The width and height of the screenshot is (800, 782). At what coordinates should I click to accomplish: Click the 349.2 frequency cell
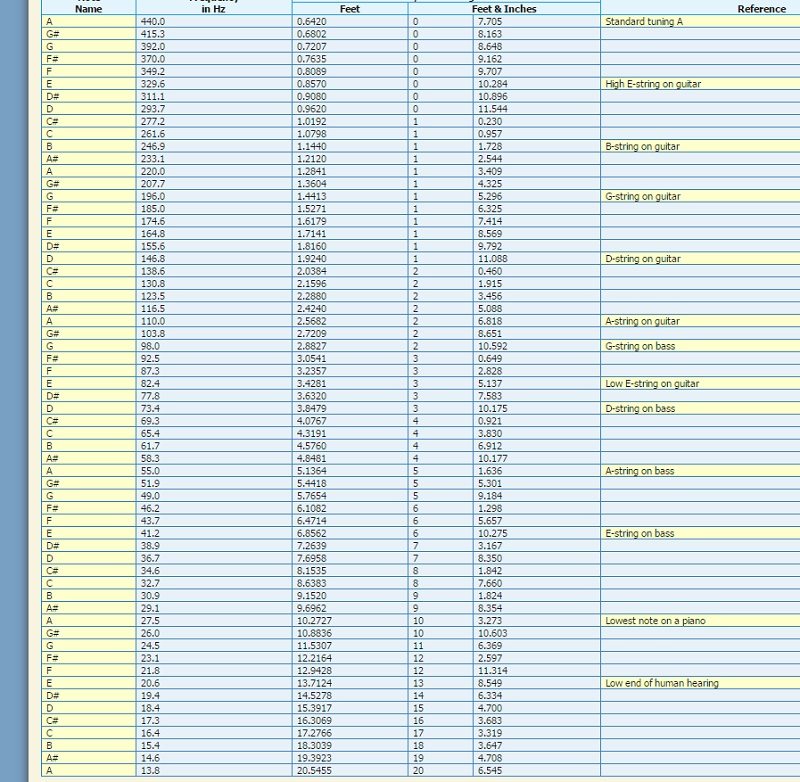pos(214,71)
